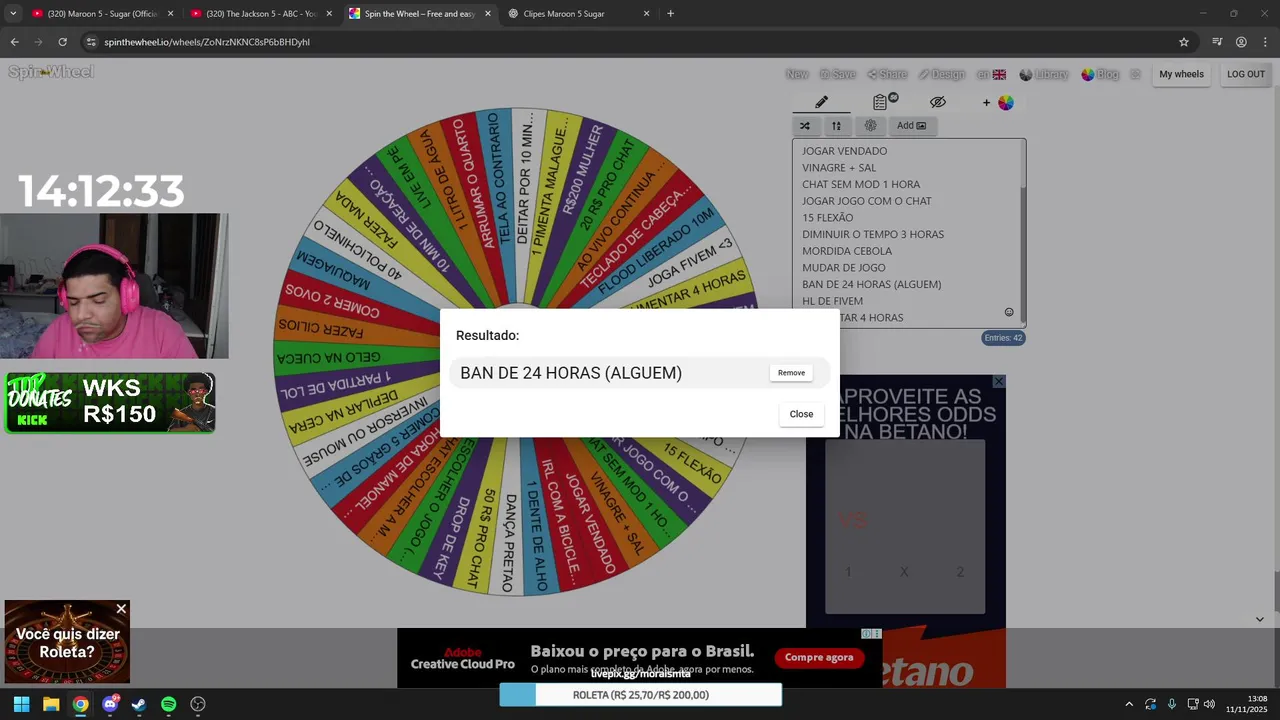
Task: Click Save in the top menu
Action: tap(838, 74)
